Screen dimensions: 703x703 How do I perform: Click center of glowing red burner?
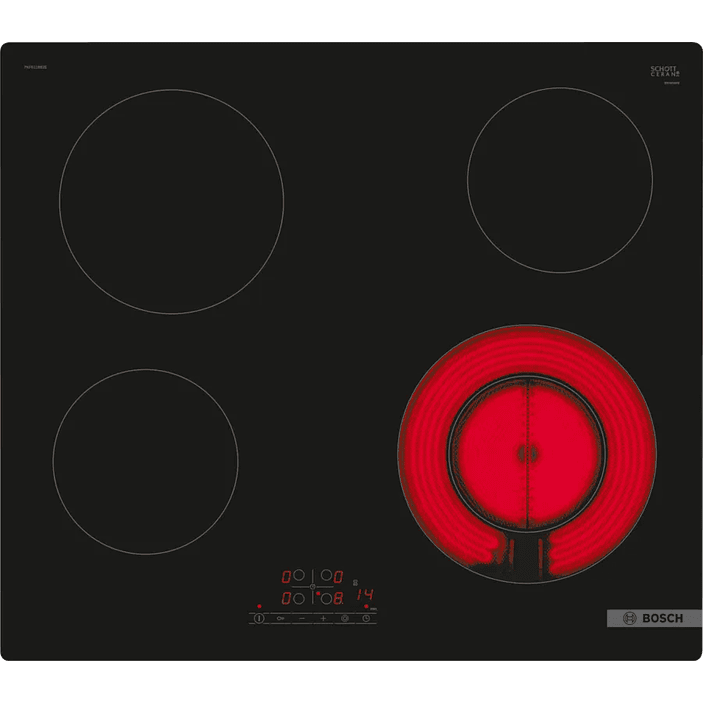[x=527, y=452]
